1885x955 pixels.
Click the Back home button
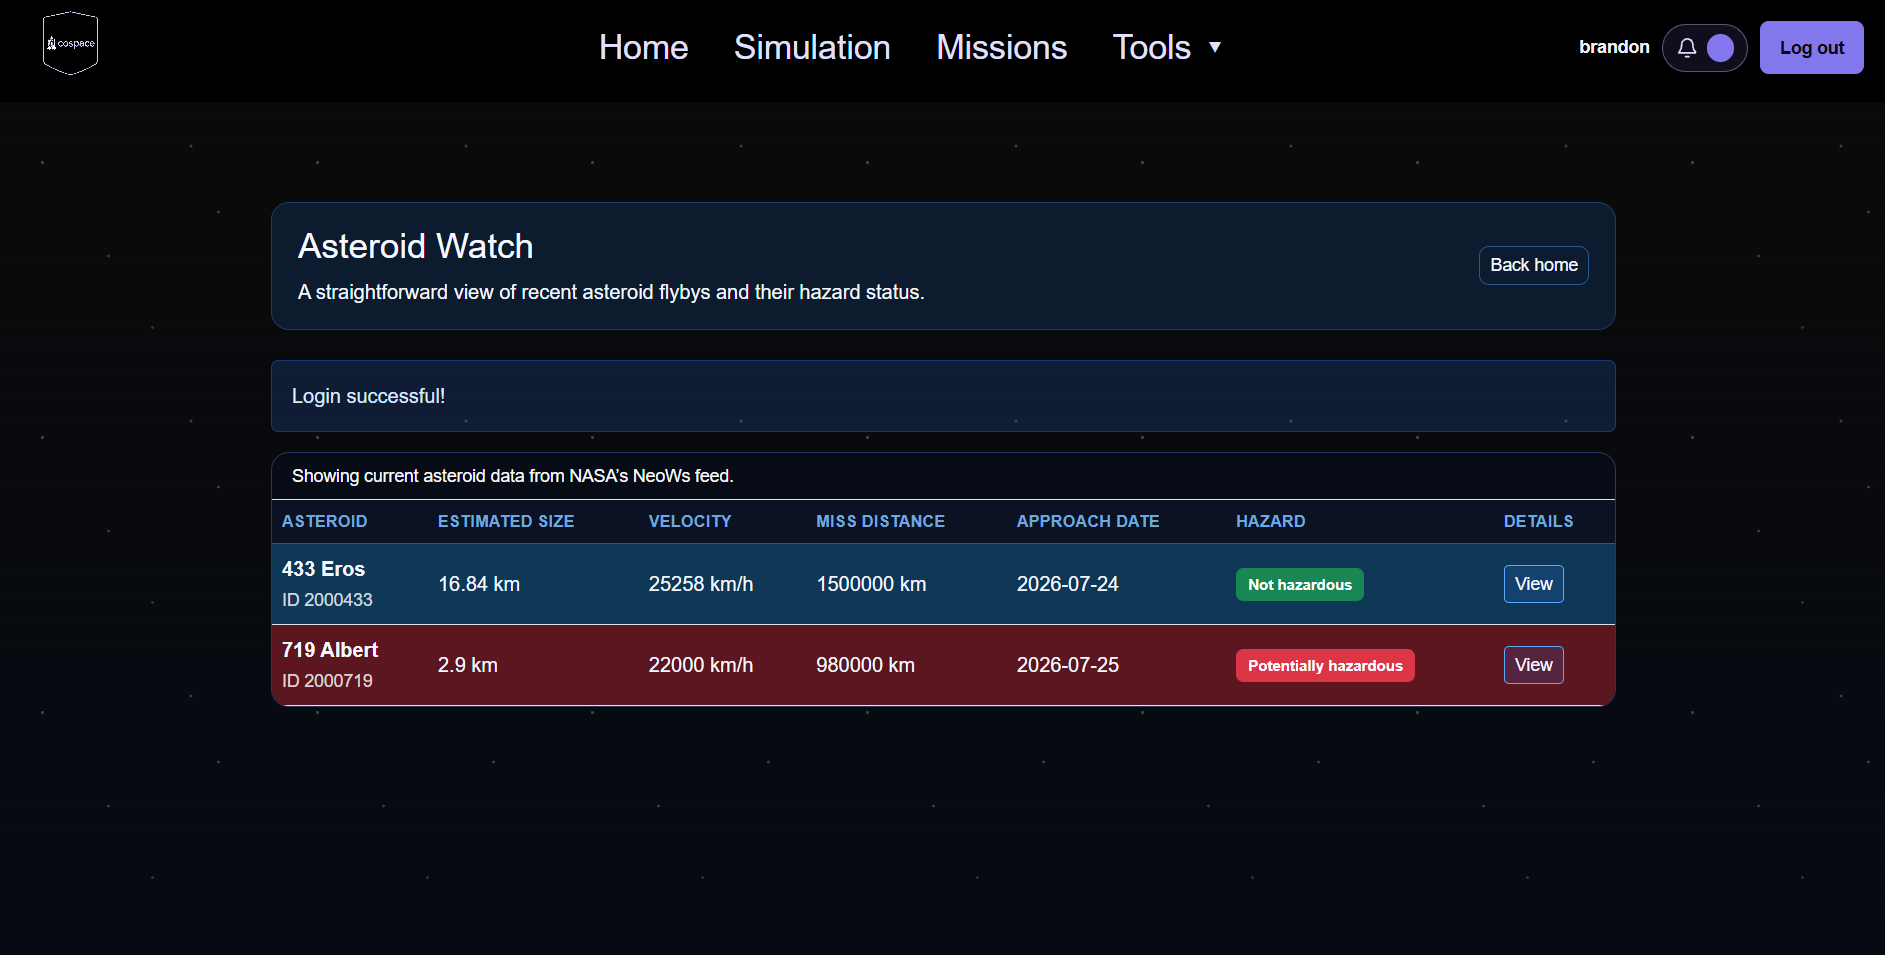click(1533, 265)
